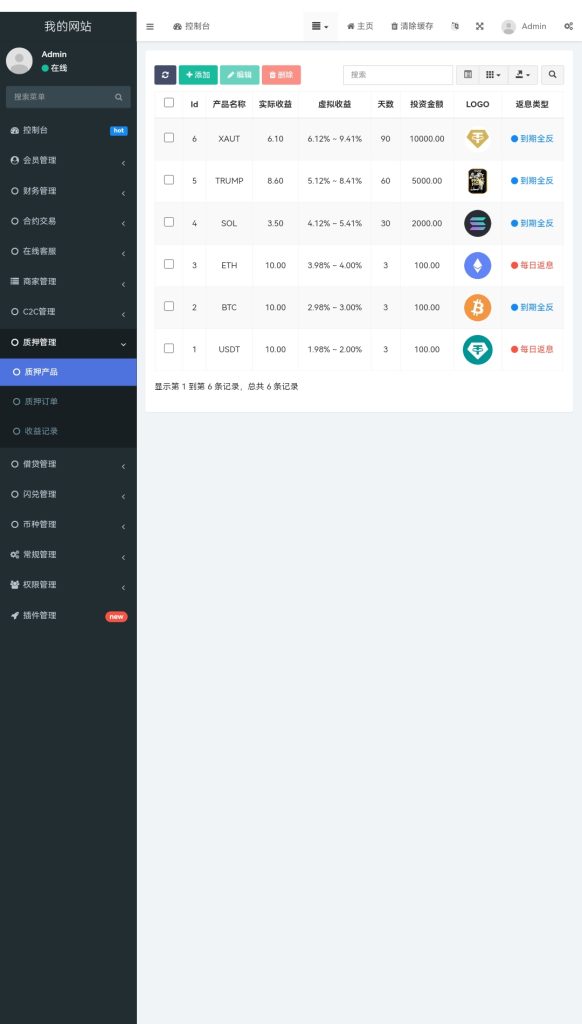Click the Admin avatar in top bar
This screenshot has height=1024, width=582.
click(508, 27)
